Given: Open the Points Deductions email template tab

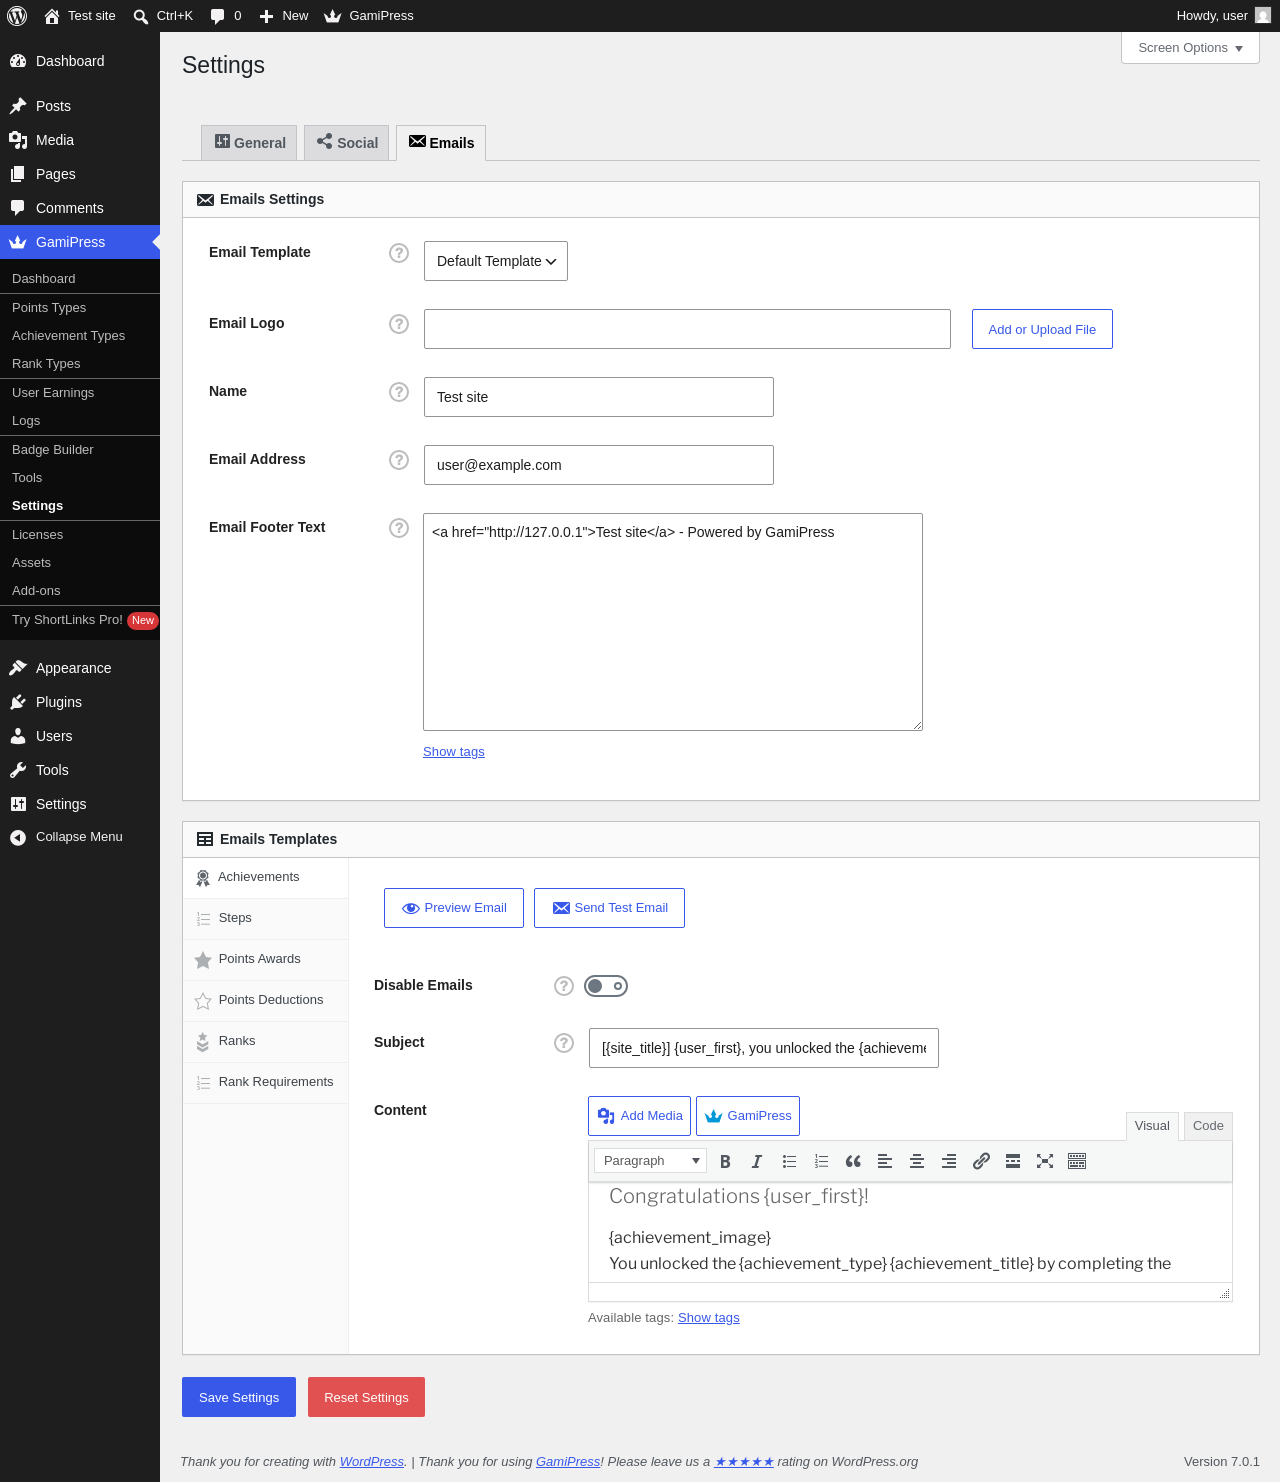Looking at the screenshot, I should (x=266, y=1000).
